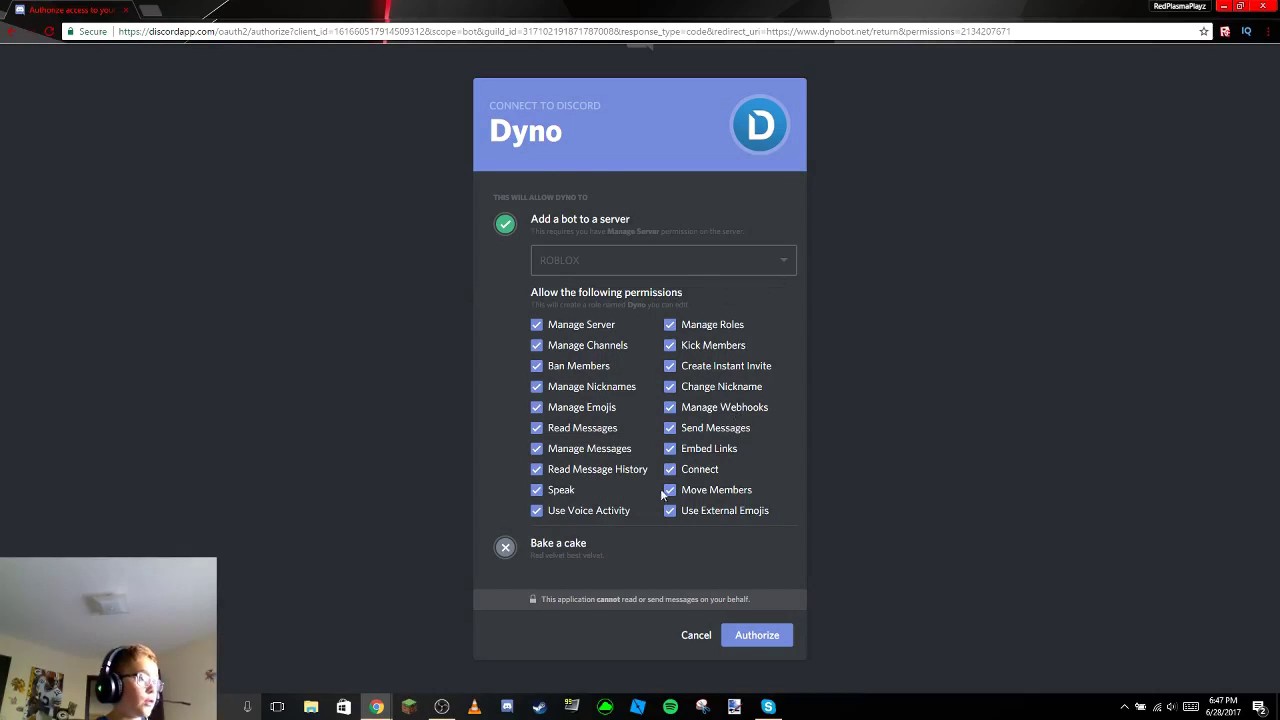This screenshot has height=720, width=1280.
Task: Uncheck the Speak permission
Action: coord(537,490)
